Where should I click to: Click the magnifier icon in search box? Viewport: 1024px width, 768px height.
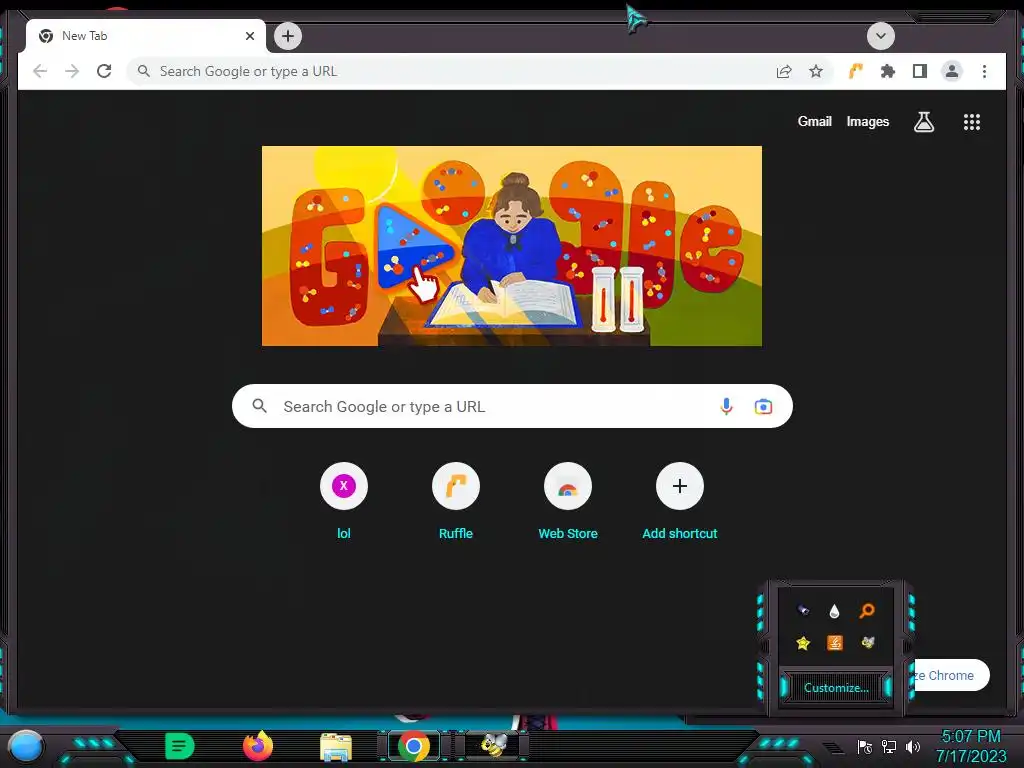259,406
